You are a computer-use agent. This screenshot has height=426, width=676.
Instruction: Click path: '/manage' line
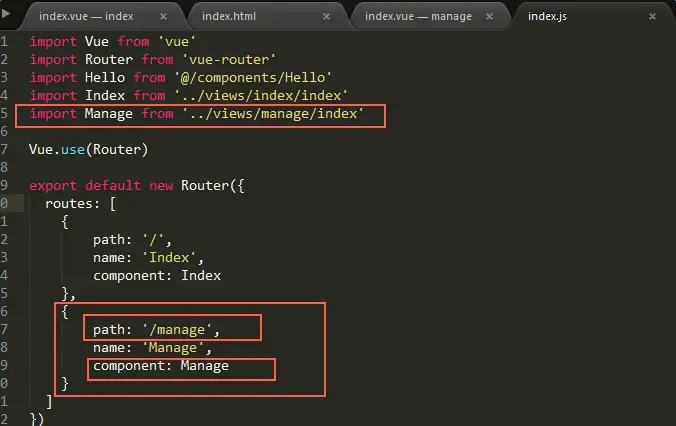click(156, 330)
